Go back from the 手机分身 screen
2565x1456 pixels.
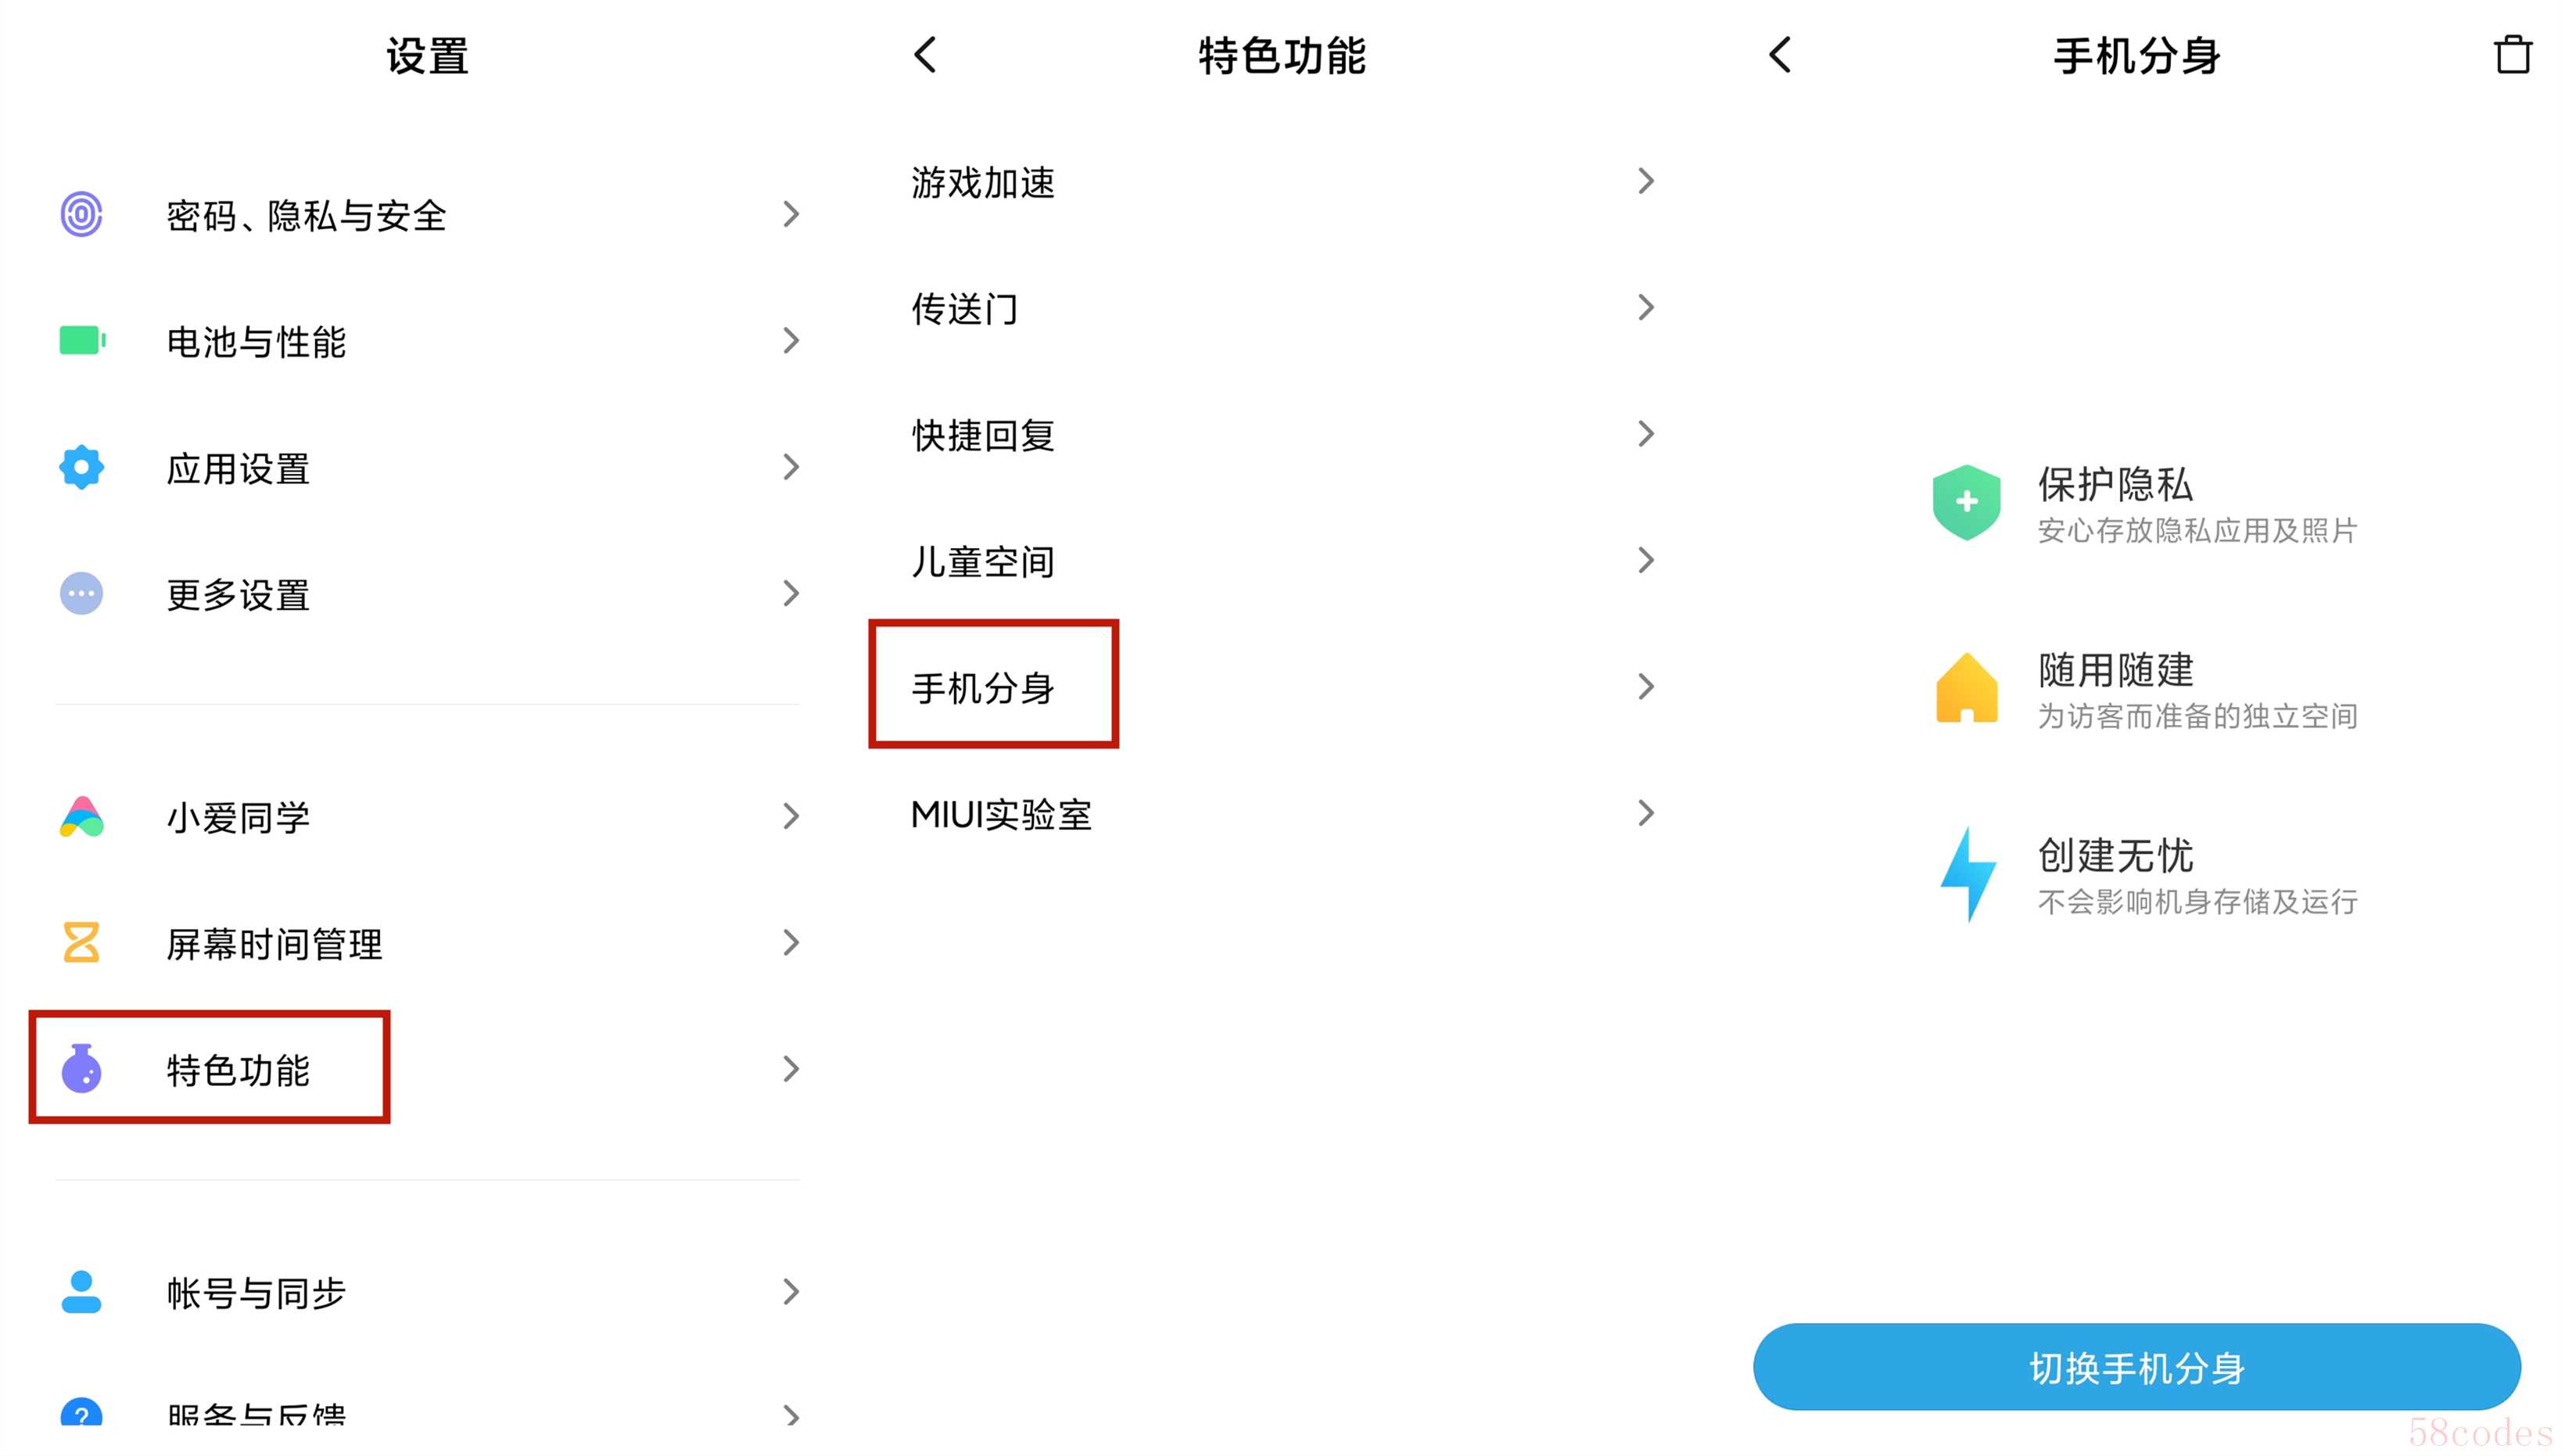1780,55
